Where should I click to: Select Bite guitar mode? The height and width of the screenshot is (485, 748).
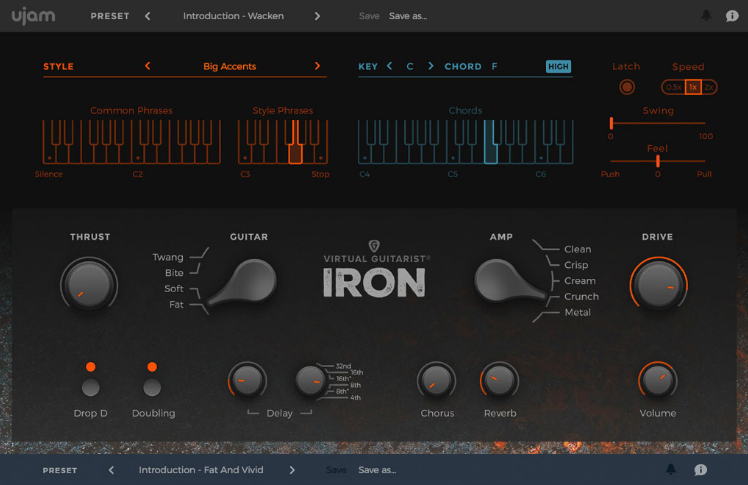(x=174, y=273)
